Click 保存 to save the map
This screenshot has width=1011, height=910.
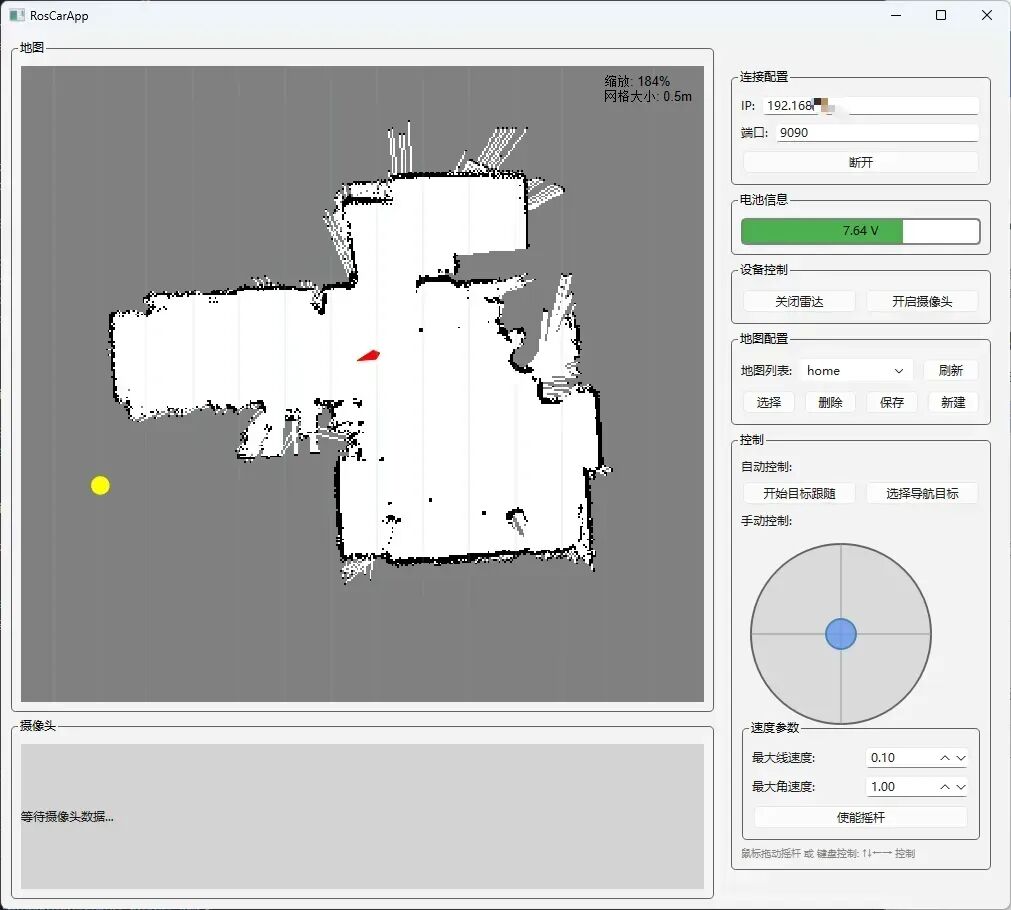pyautogui.click(x=891, y=402)
